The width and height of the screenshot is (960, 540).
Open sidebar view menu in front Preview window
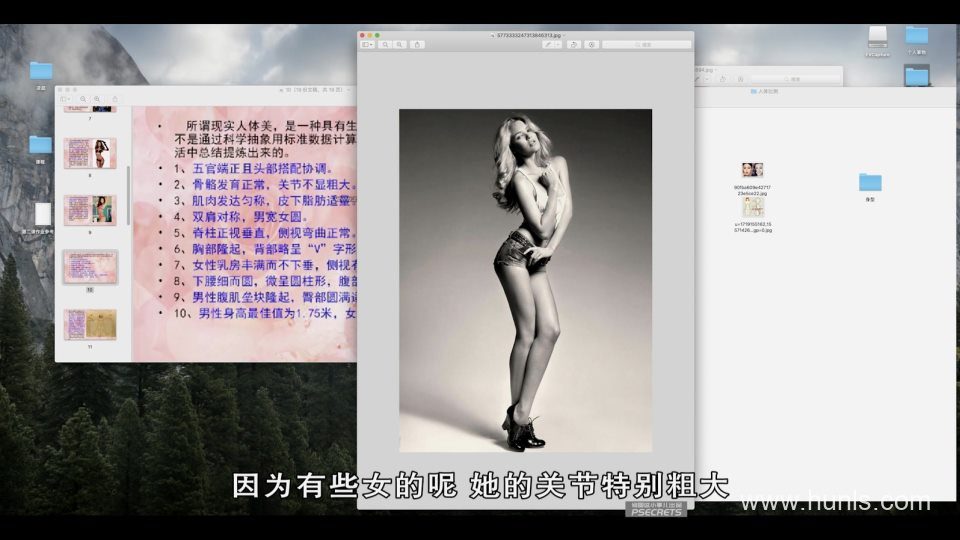[x=367, y=45]
